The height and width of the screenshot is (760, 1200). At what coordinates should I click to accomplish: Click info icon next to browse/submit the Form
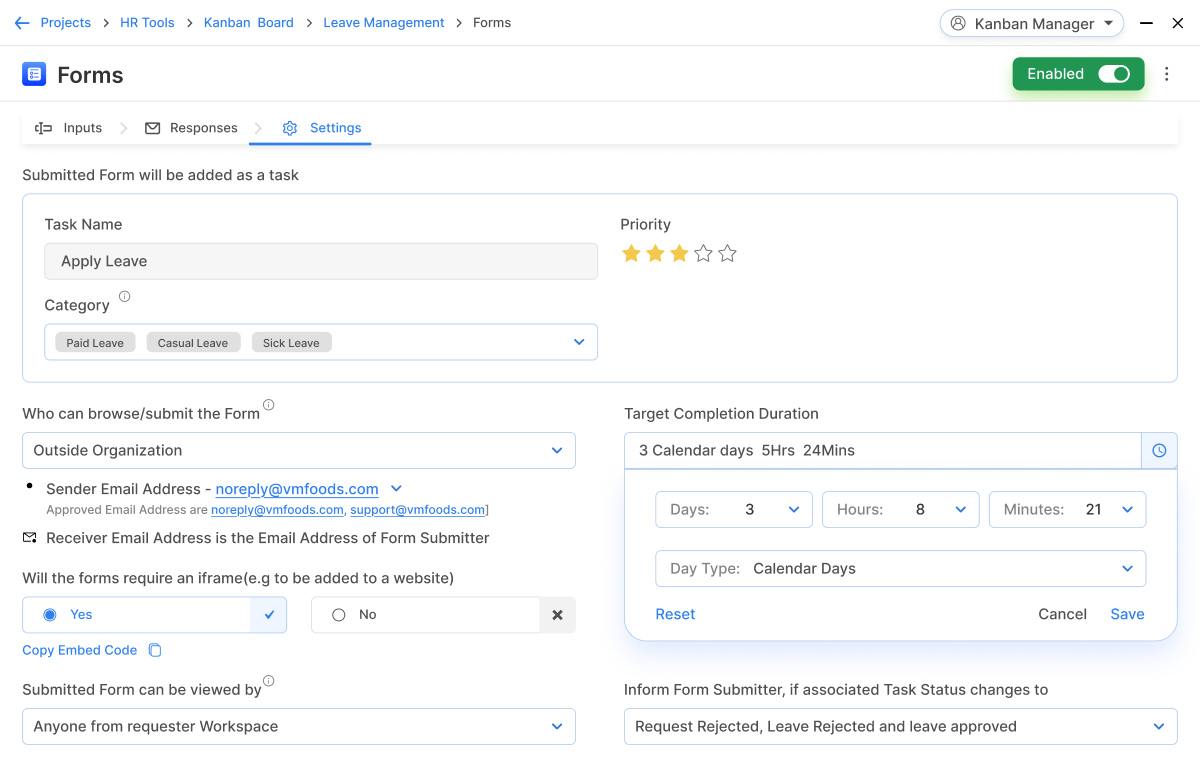(268, 406)
